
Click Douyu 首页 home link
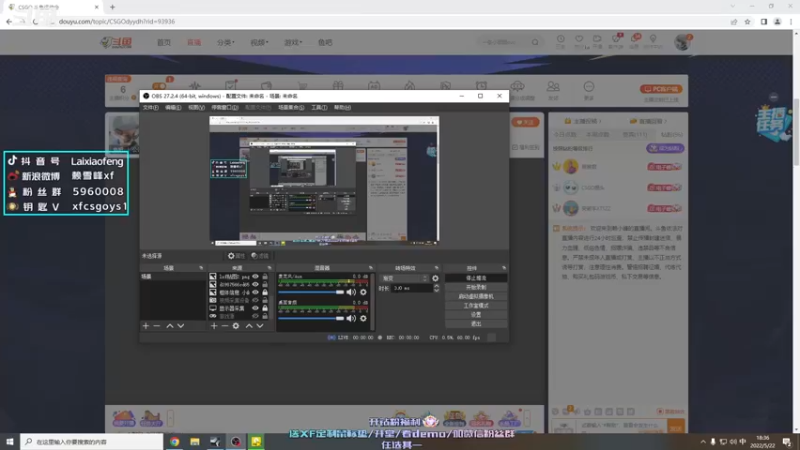164,42
